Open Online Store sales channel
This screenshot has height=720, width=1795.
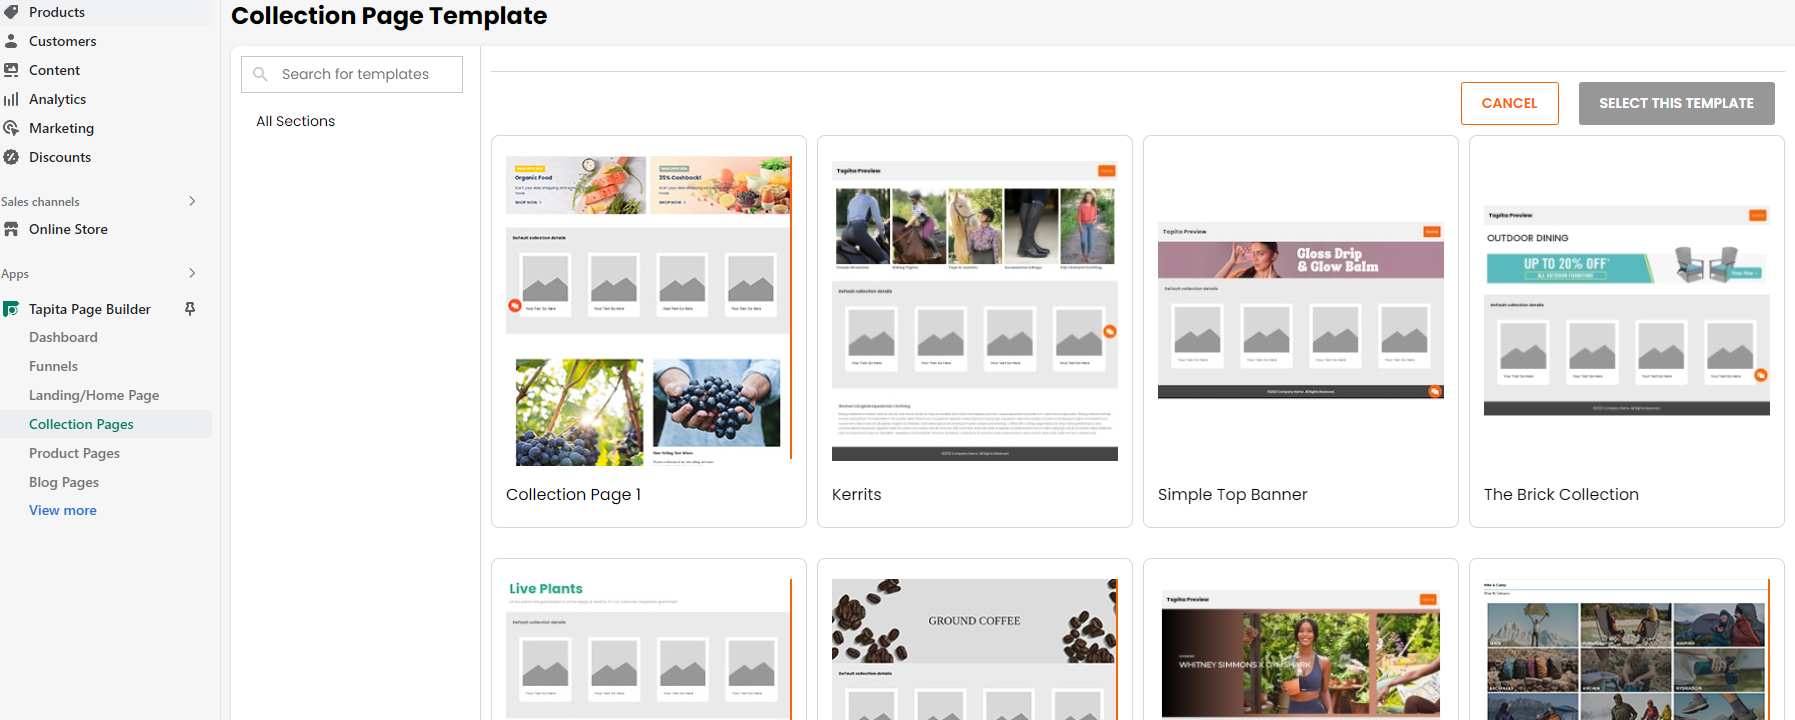[x=68, y=229]
